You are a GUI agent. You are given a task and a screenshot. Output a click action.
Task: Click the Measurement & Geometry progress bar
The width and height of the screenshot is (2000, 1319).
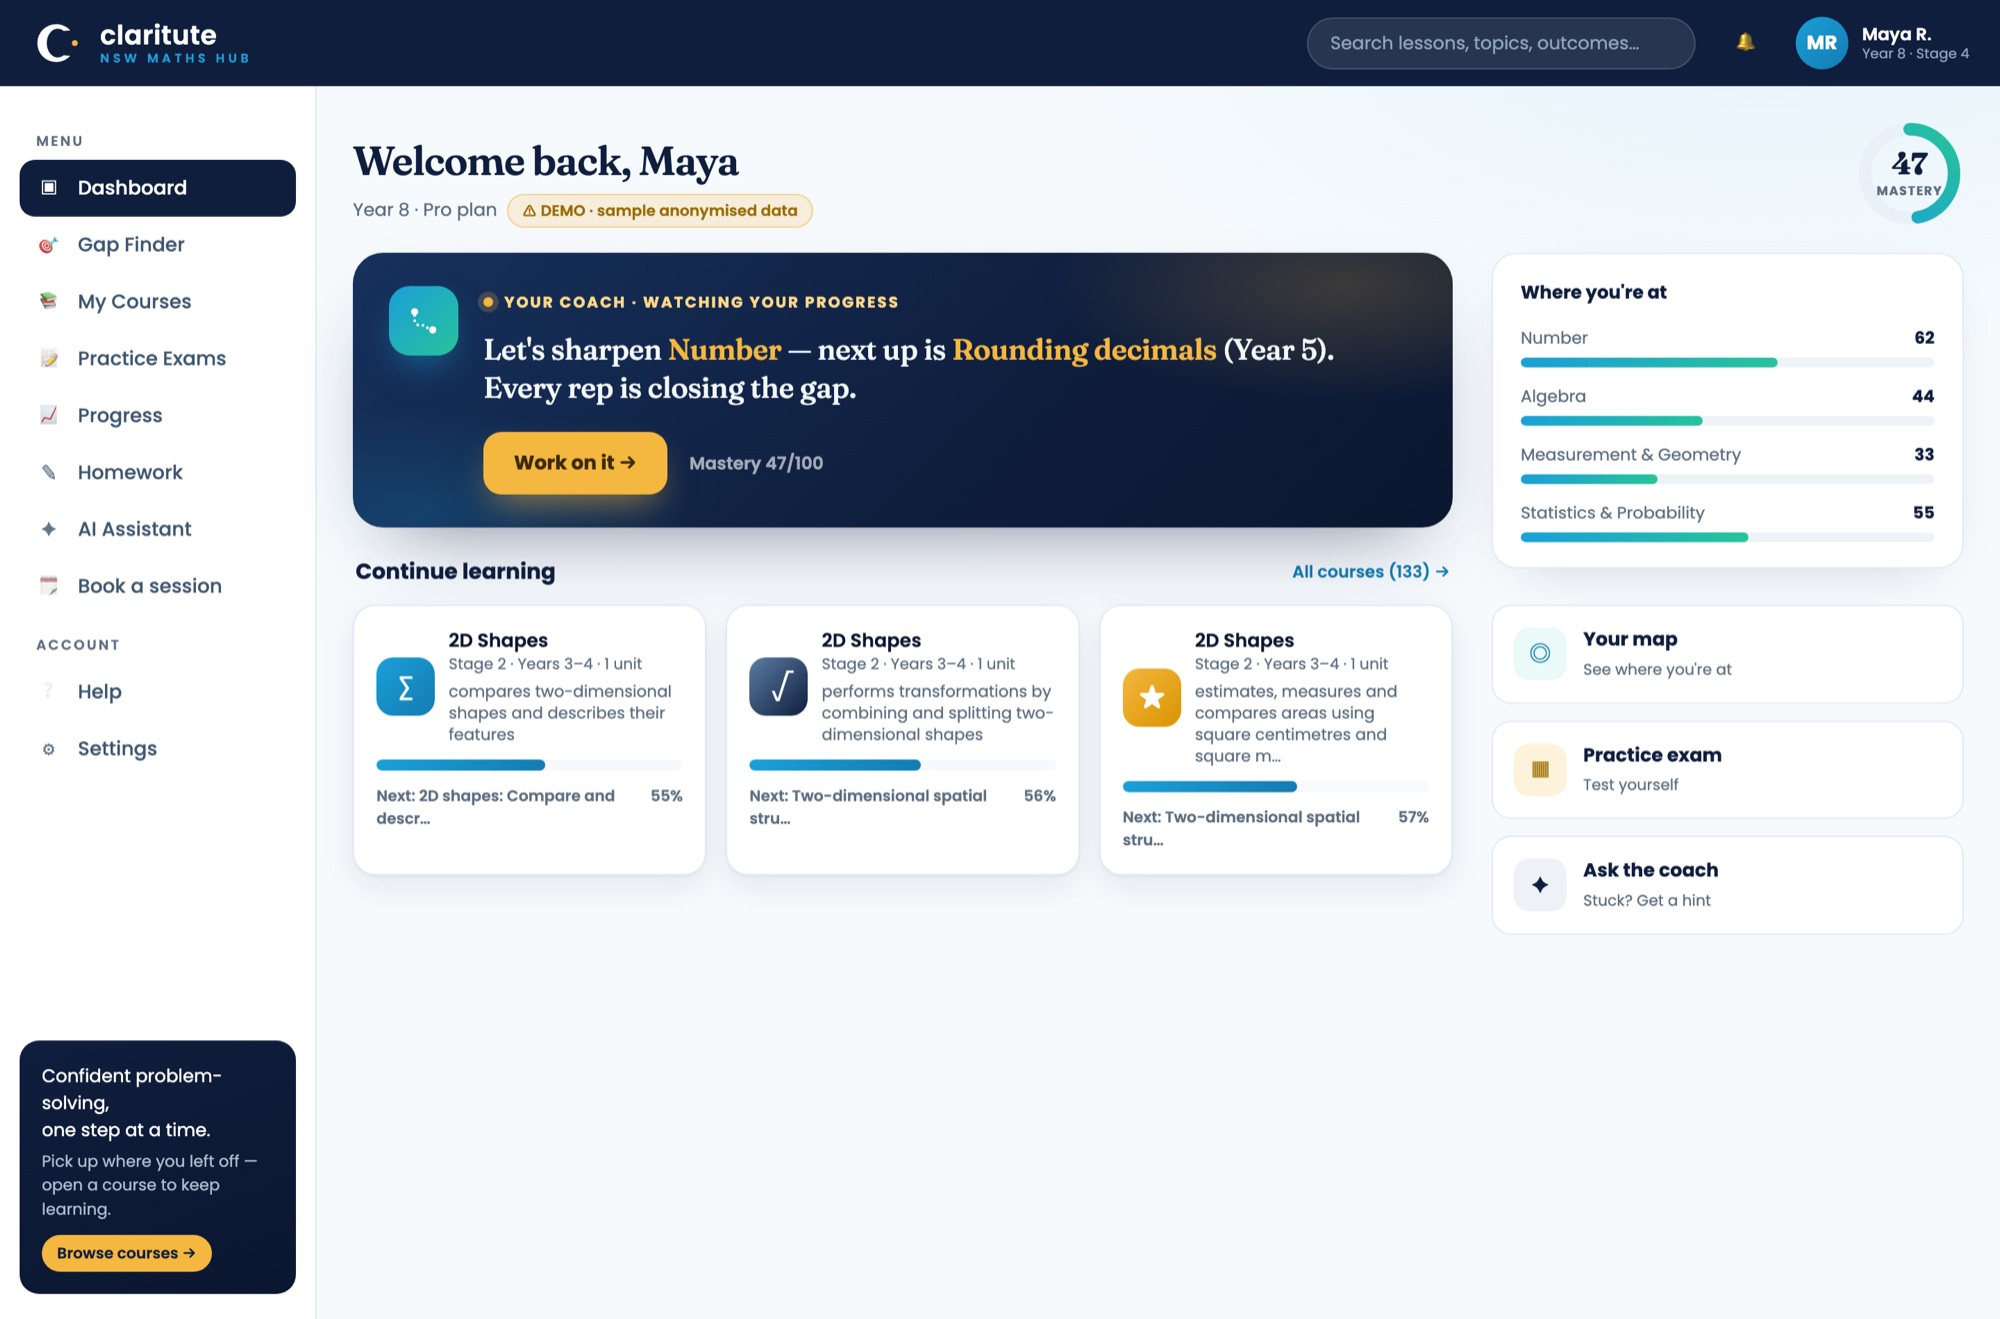(1727, 479)
